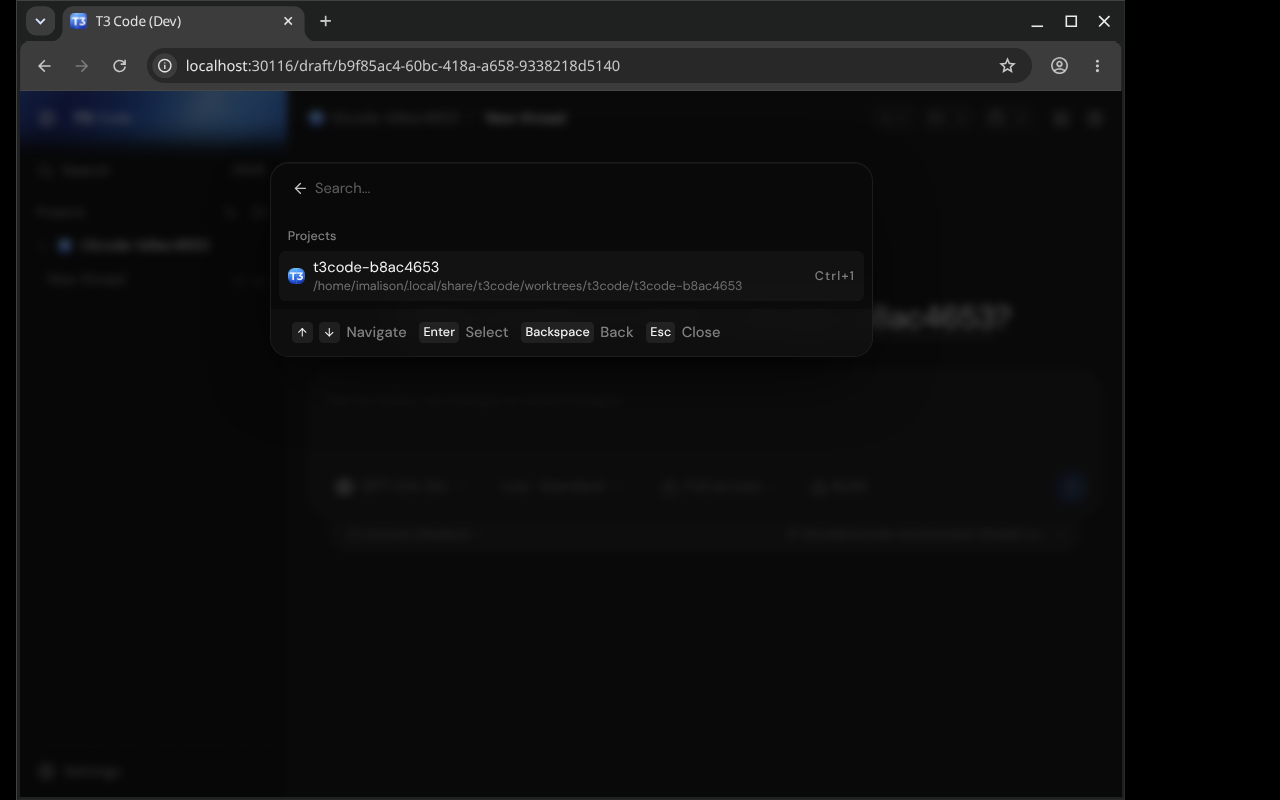Screen dimensions: 1280x800
Task: Click the Enter key hint
Action: (x=439, y=332)
